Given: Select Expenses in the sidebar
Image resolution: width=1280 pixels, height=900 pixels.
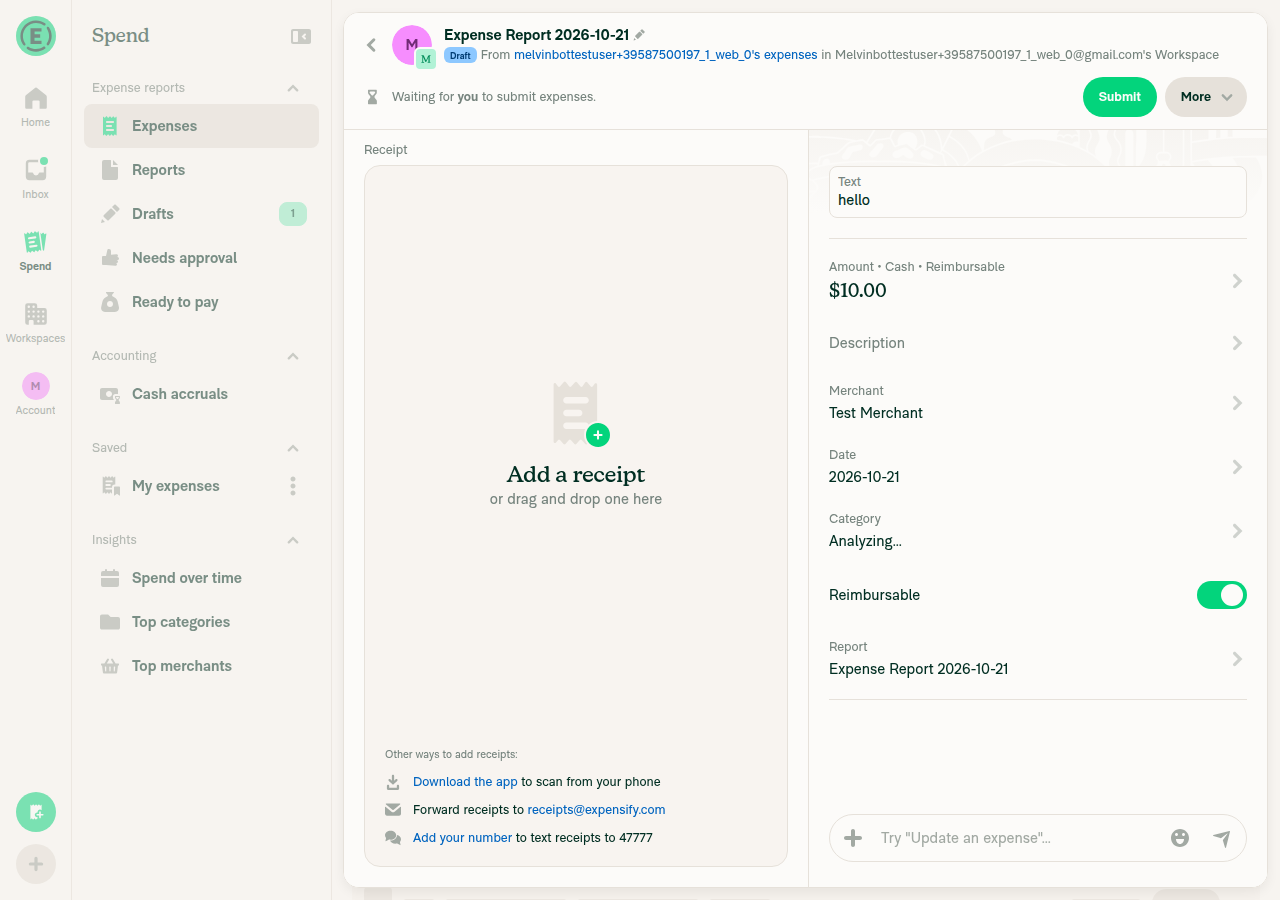Looking at the screenshot, I should (201, 126).
